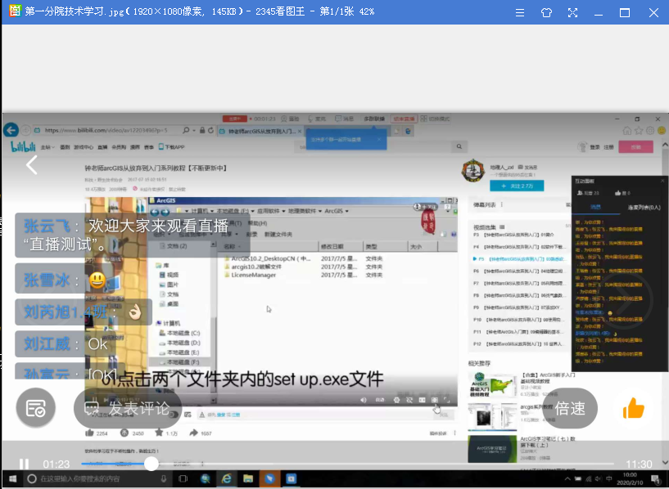Image resolution: width=669 pixels, height=489 pixels.
Task: Open ArcGIS学习笔记 related video thumbnail
Action: click(492, 449)
